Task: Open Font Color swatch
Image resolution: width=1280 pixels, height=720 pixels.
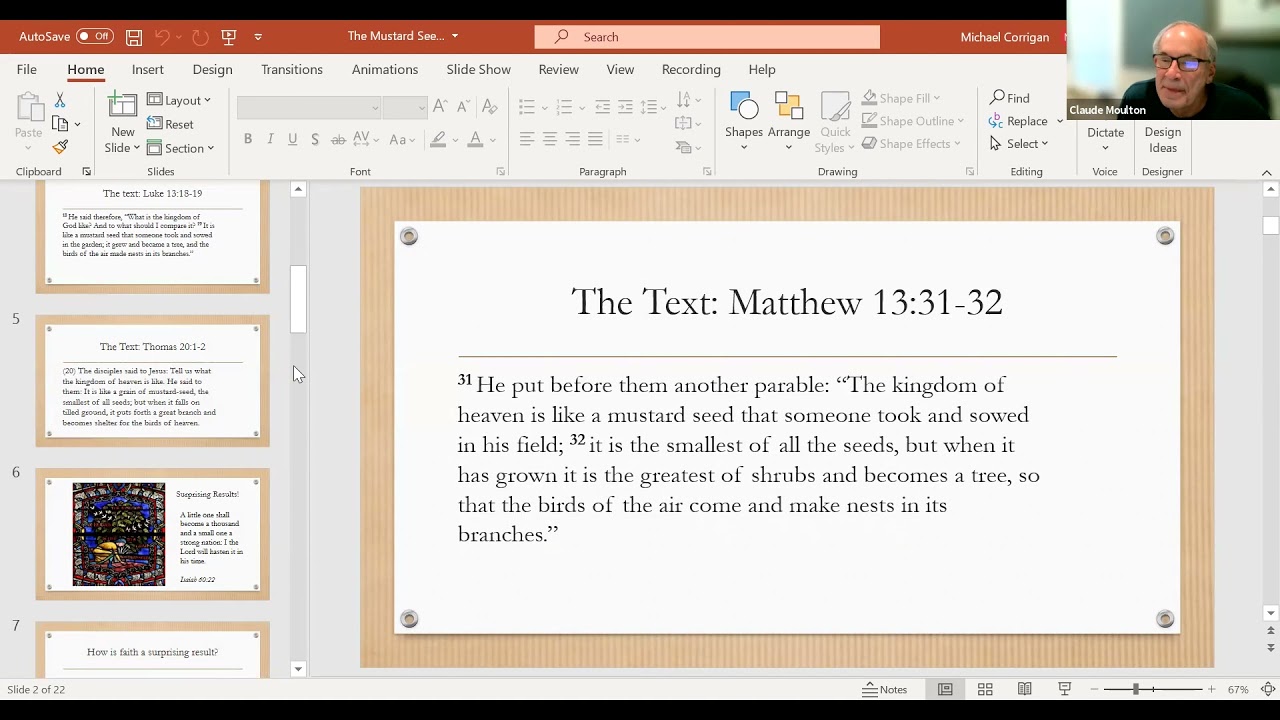Action: click(476, 139)
